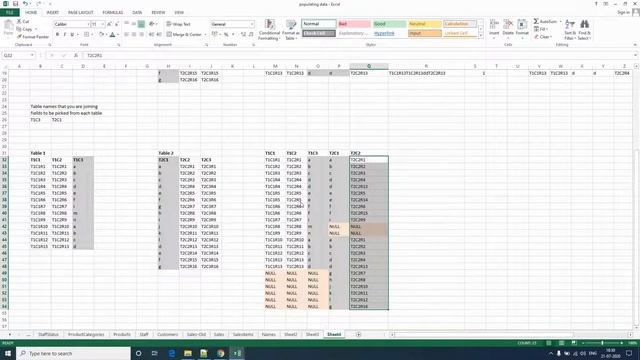Screen dimensions: 640x360
Task: Open the Customers sheet tab
Action: (167, 334)
